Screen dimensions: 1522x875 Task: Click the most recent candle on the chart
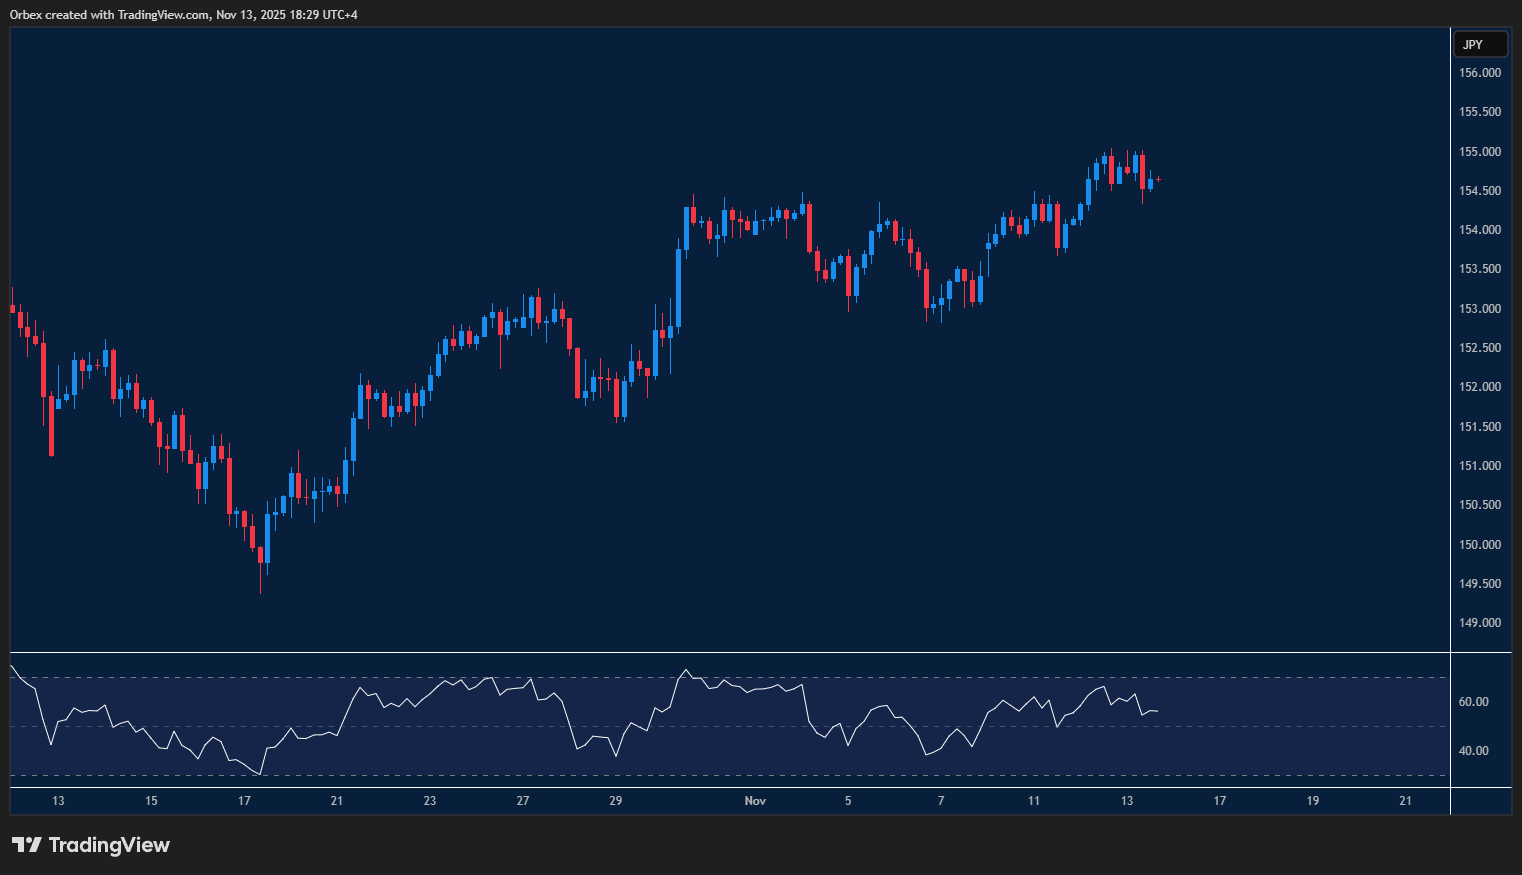click(1158, 179)
